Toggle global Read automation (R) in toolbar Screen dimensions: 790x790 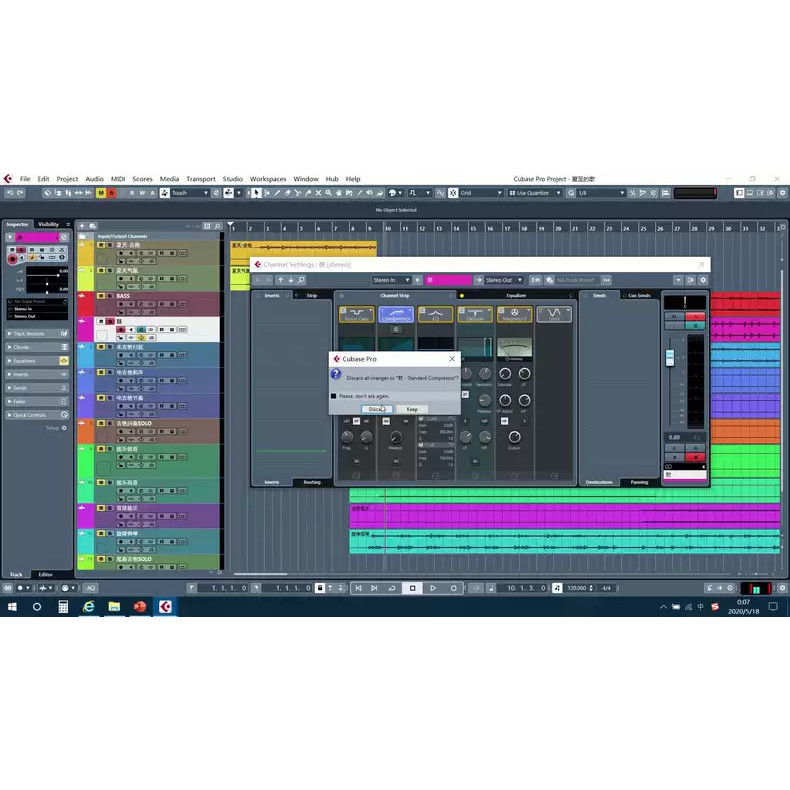[132, 193]
